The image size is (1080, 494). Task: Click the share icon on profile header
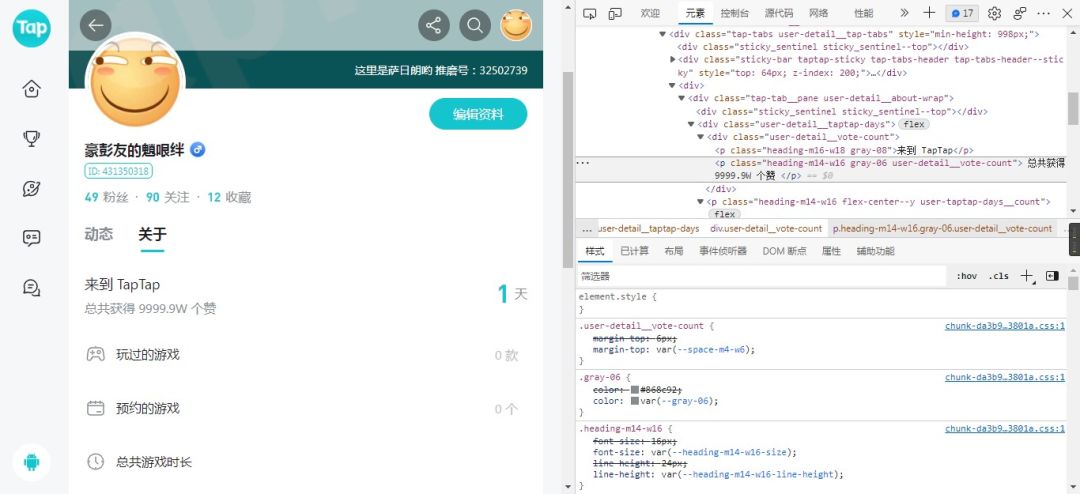coord(433,25)
